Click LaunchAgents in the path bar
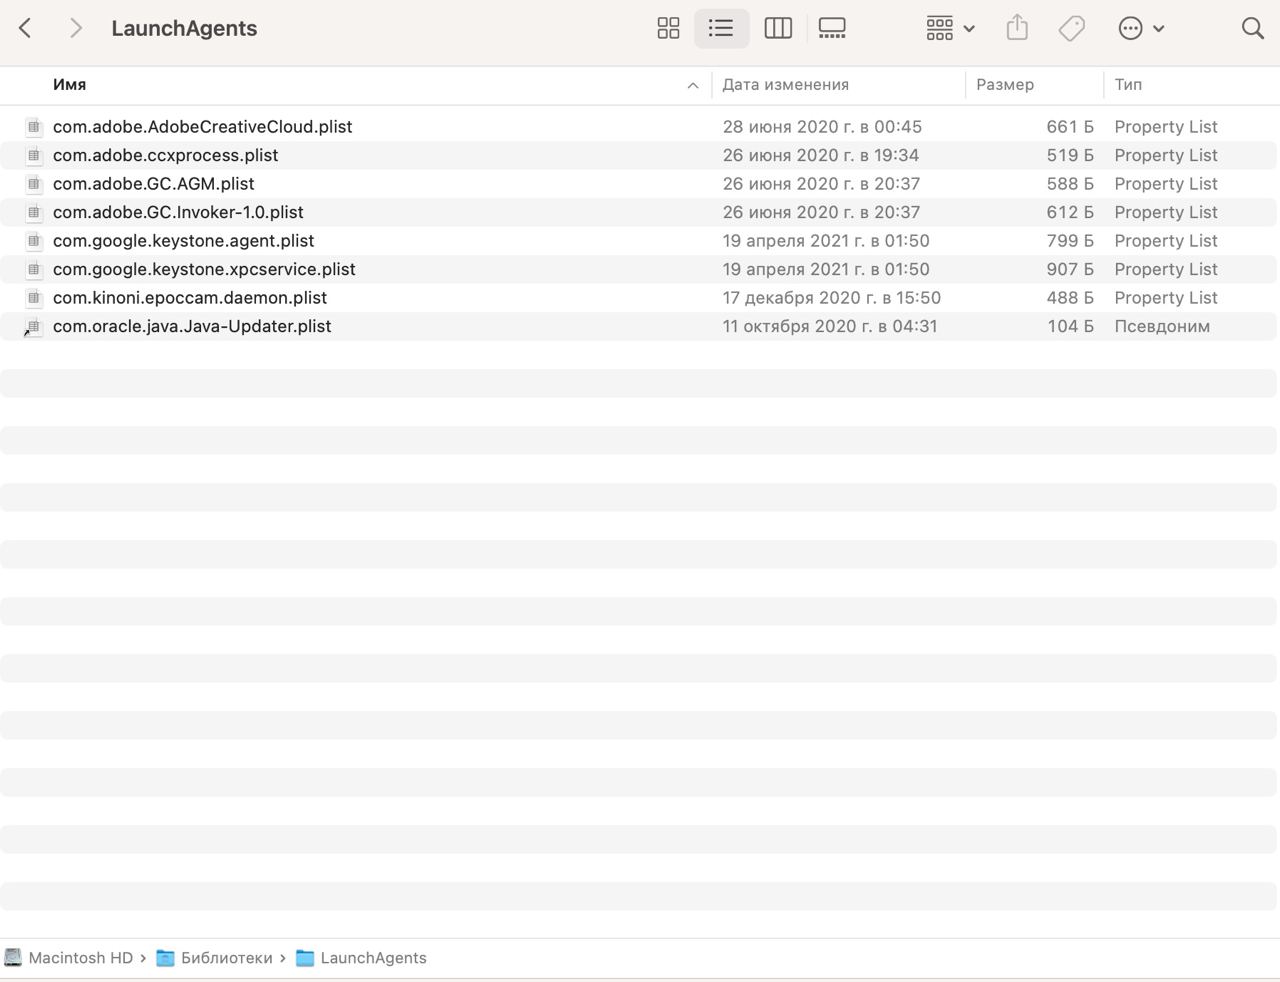This screenshot has height=982, width=1280. [373, 958]
